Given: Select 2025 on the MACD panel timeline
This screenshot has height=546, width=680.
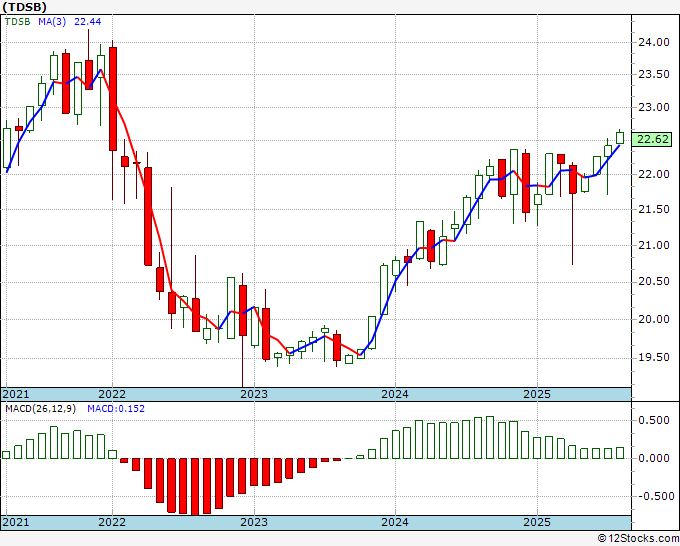Looking at the screenshot, I should [537, 522].
